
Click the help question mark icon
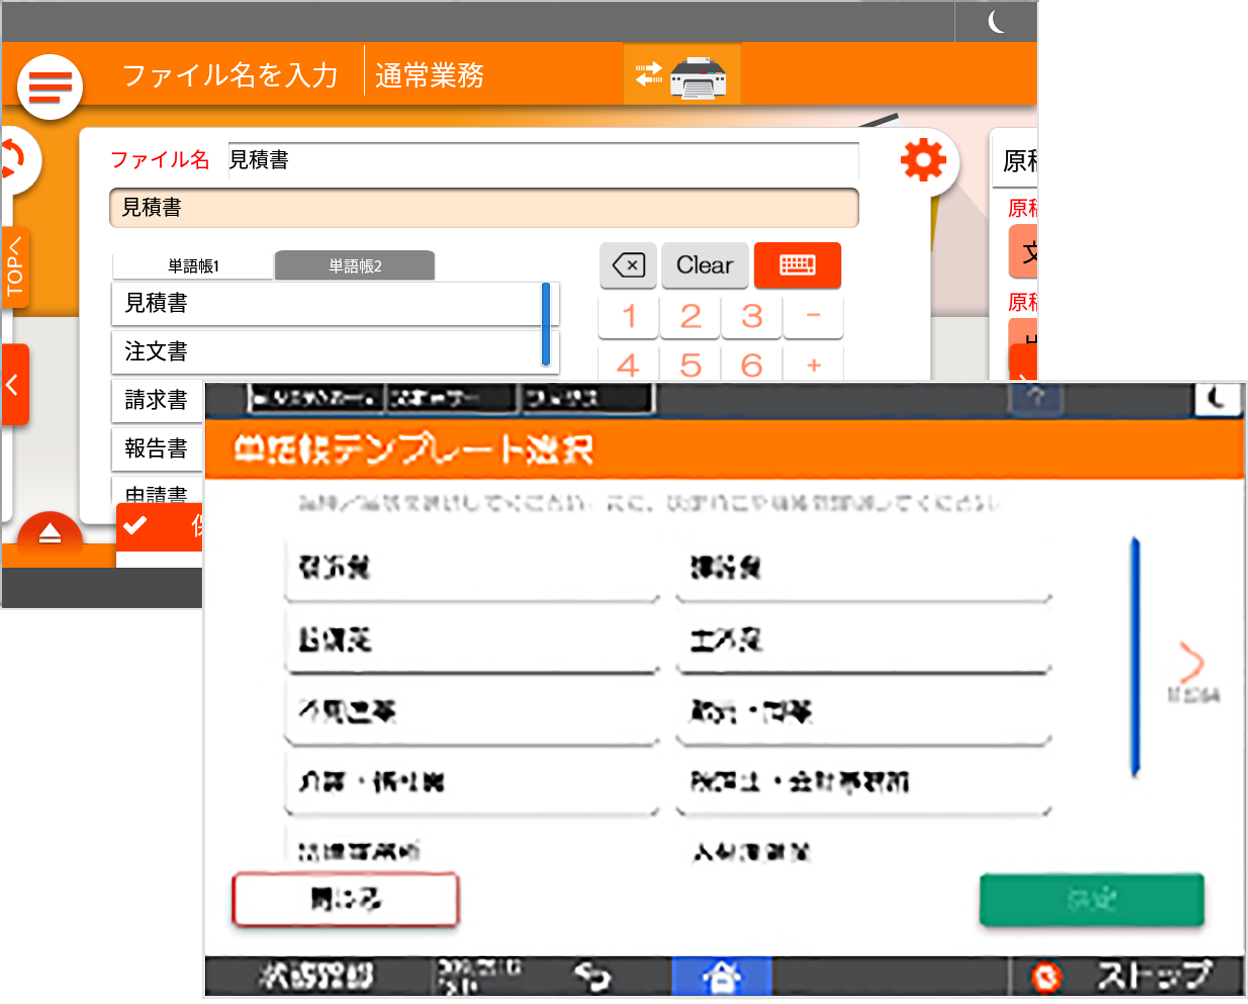coord(1036,396)
